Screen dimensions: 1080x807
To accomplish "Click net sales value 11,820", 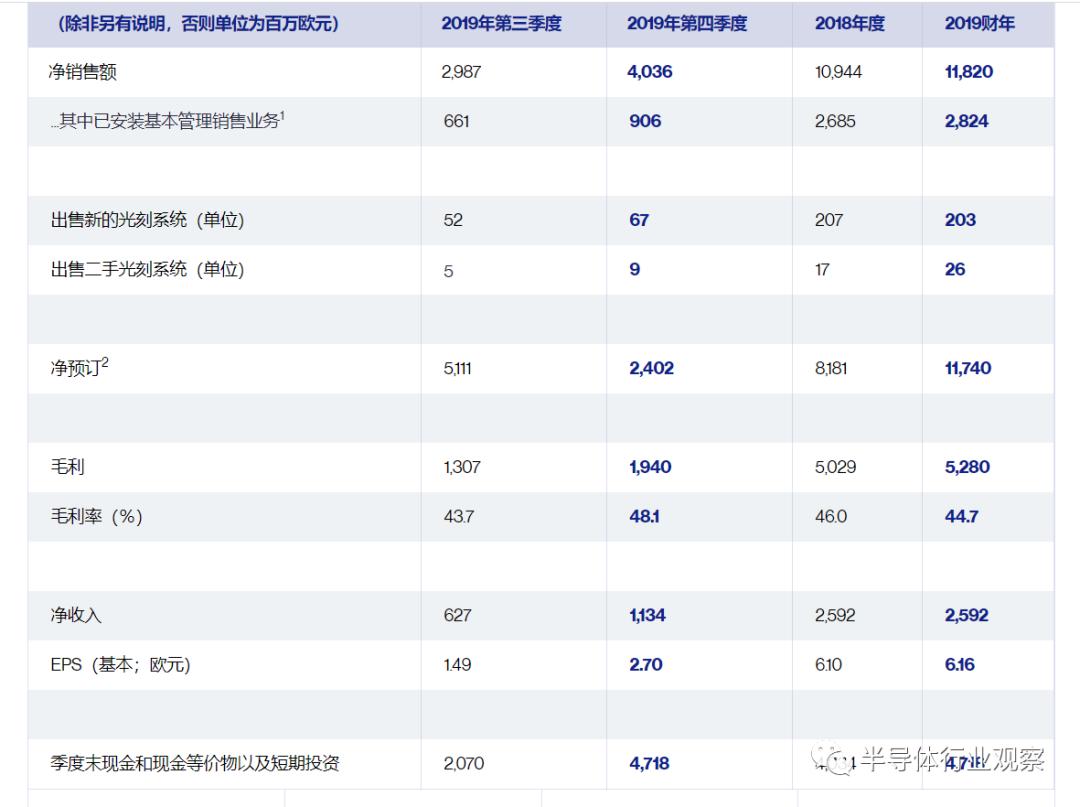I will point(968,72).
